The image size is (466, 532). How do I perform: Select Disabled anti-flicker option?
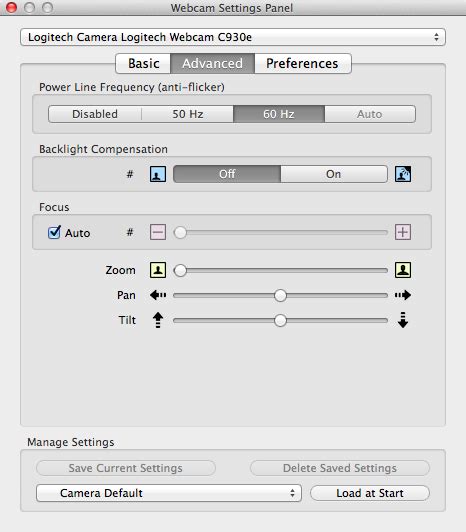[x=95, y=114]
